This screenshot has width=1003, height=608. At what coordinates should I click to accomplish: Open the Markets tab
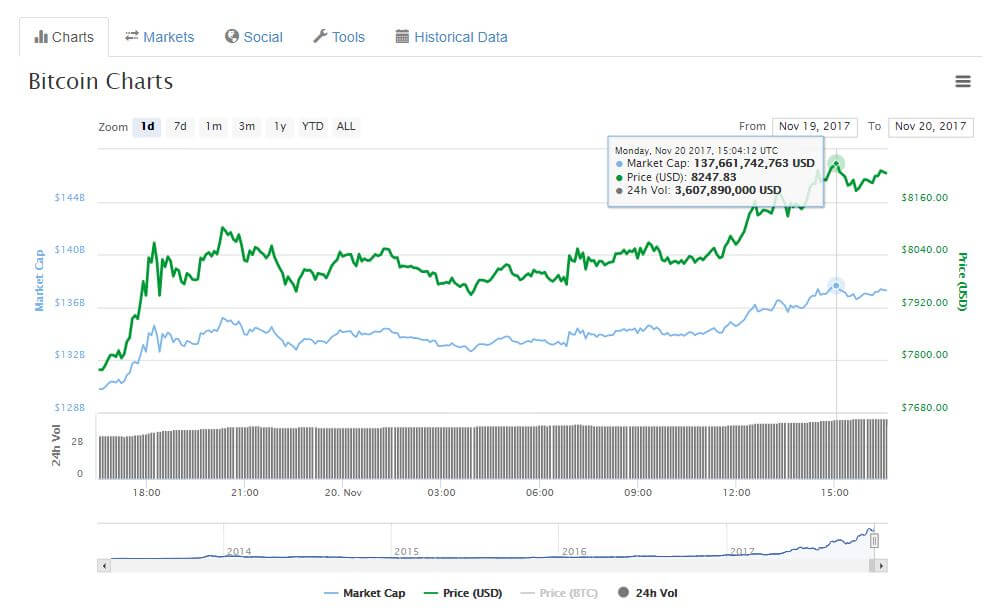pyautogui.click(x=160, y=37)
